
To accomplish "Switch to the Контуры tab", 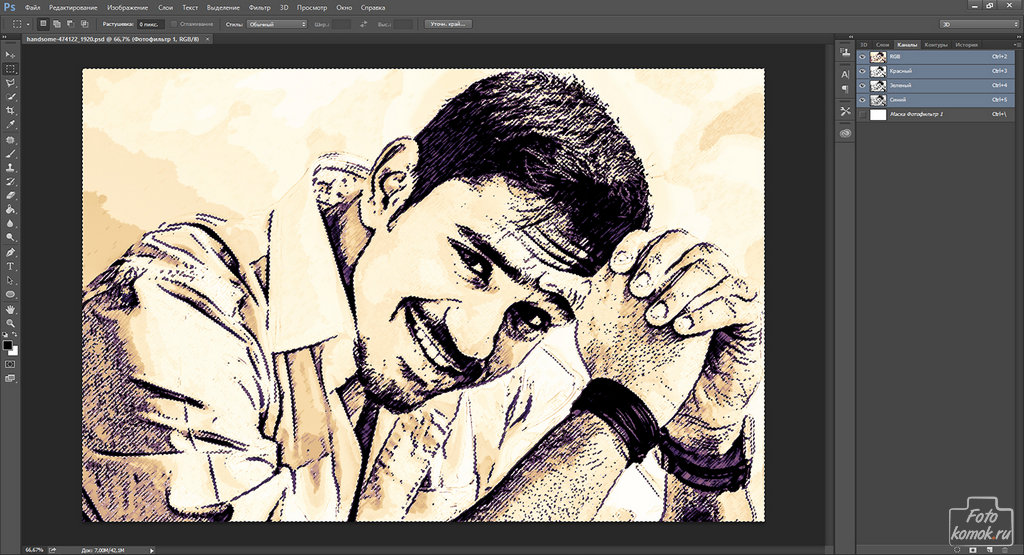I will [x=936, y=44].
